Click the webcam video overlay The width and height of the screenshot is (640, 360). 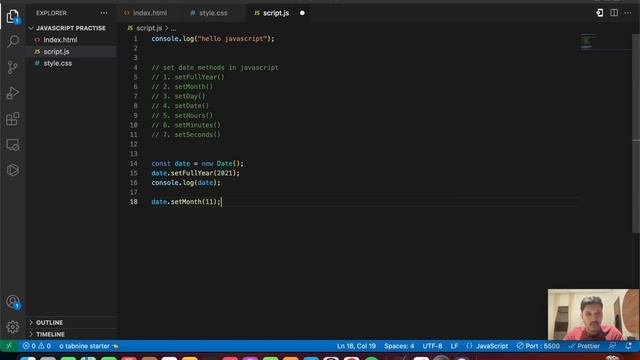click(x=593, y=315)
